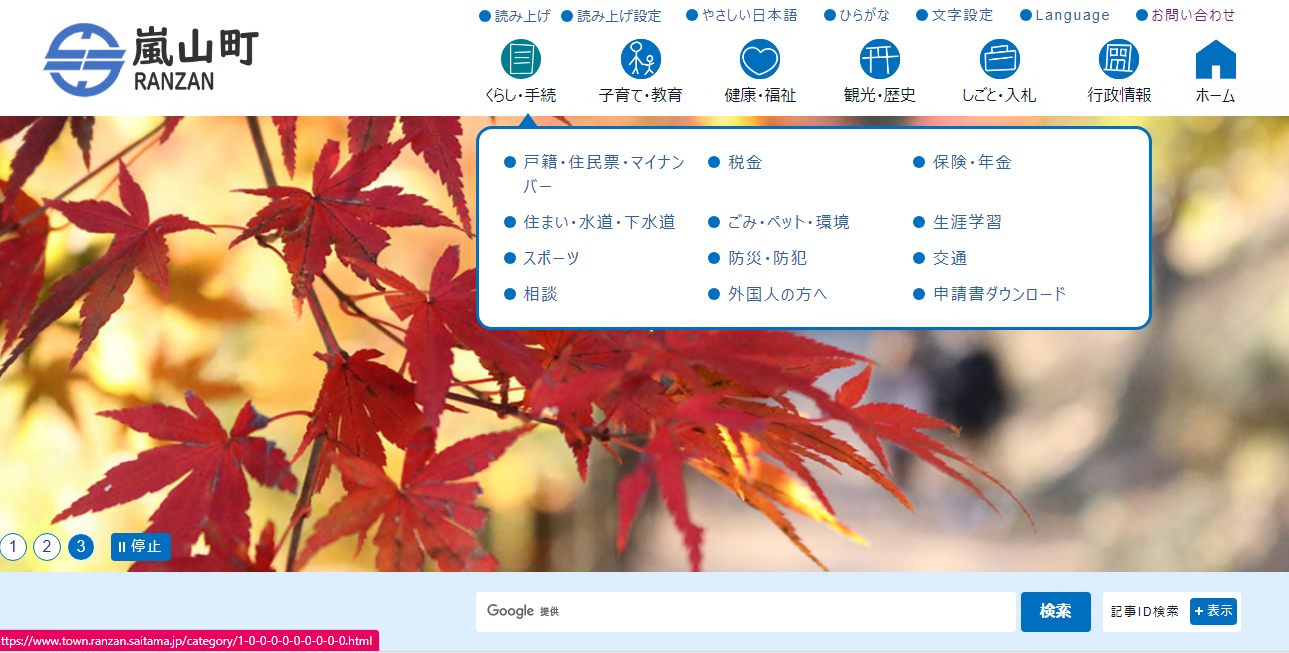Expand 記事ID検索 with 表示 button

(x=1213, y=611)
